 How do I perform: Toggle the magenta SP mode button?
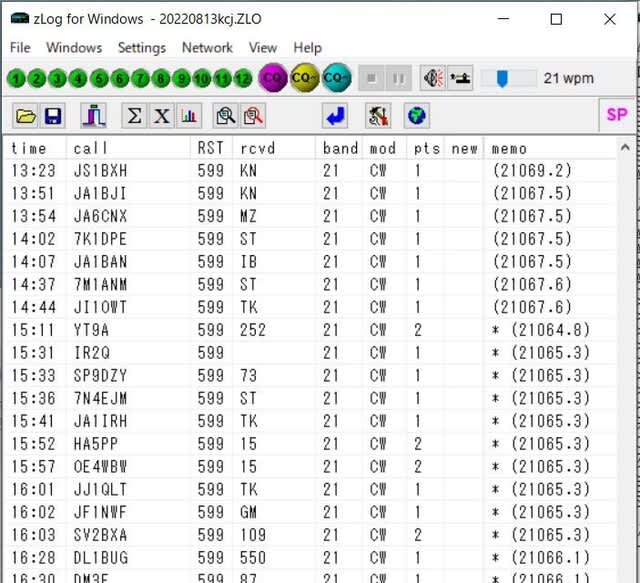[617, 115]
